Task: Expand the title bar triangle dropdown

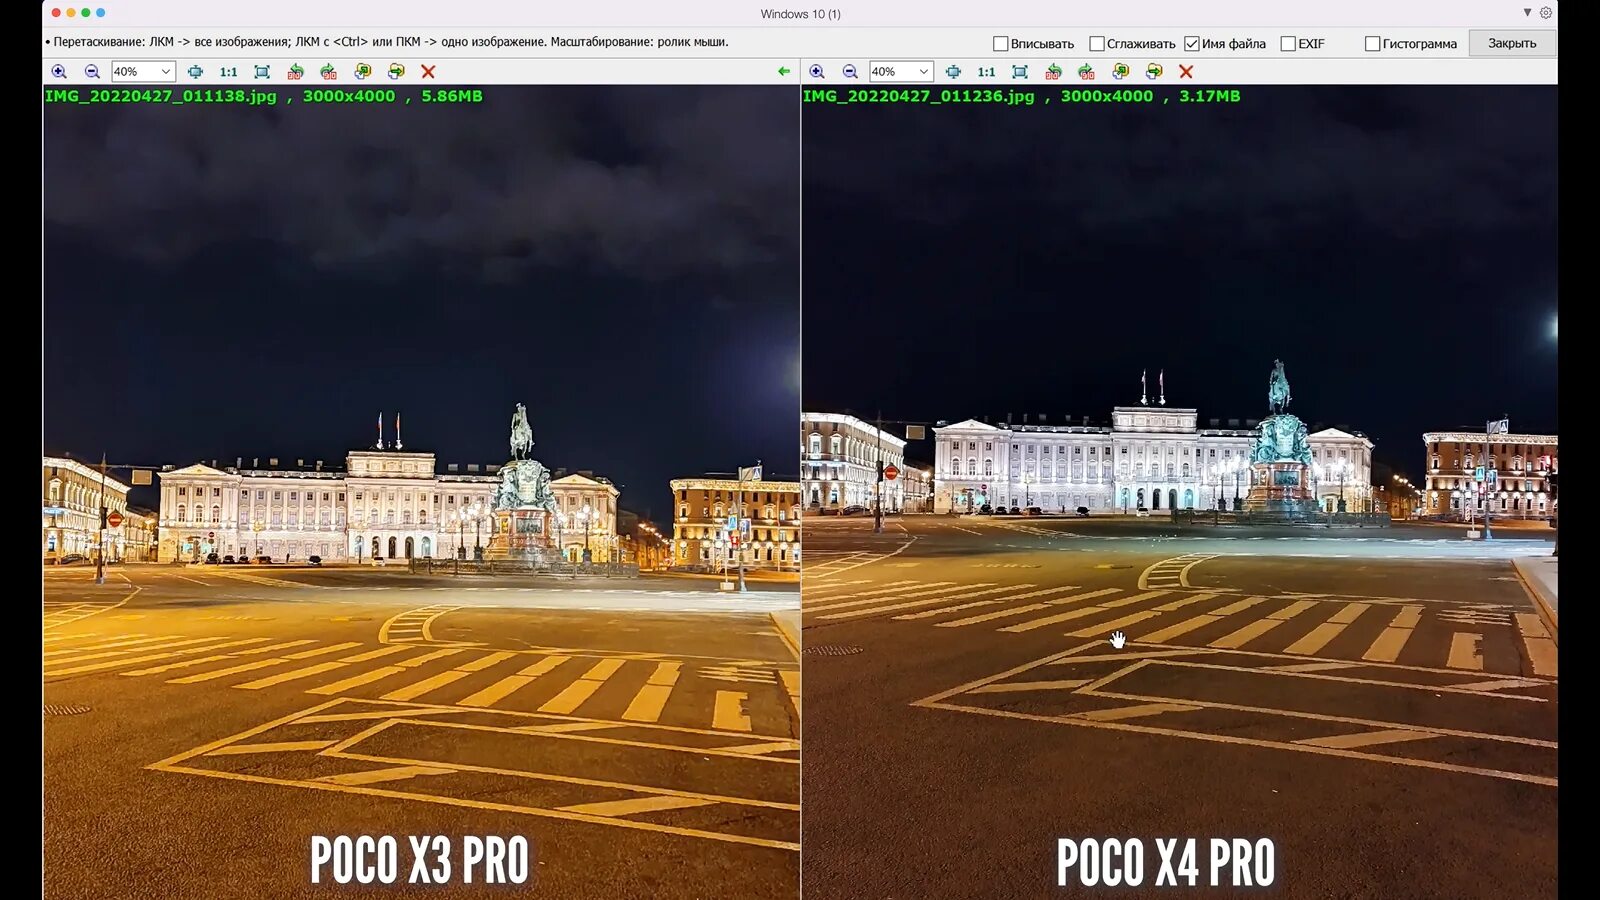Action: click(1527, 13)
